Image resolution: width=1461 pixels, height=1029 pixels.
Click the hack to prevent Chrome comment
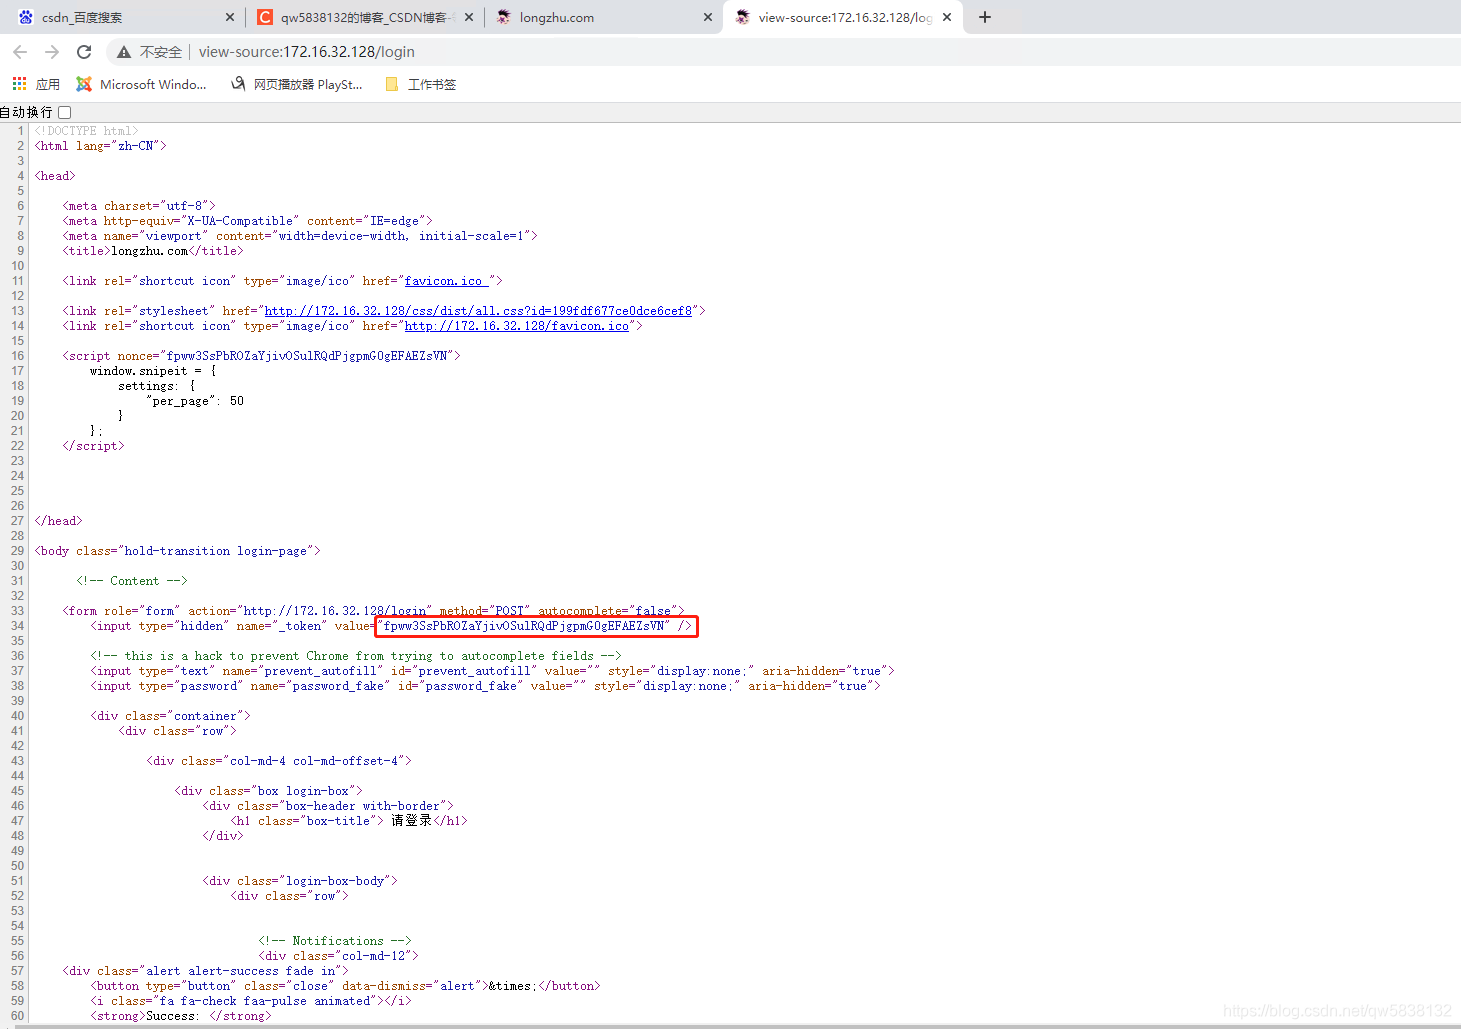pyautogui.click(x=356, y=656)
